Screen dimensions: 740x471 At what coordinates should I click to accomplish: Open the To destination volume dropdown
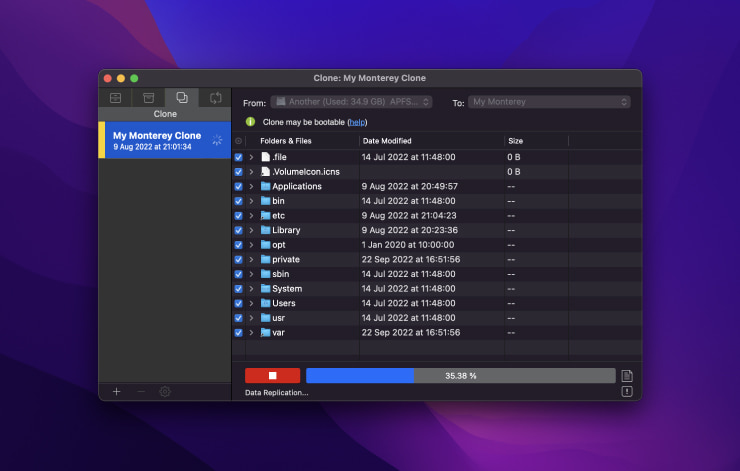click(x=549, y=102)
